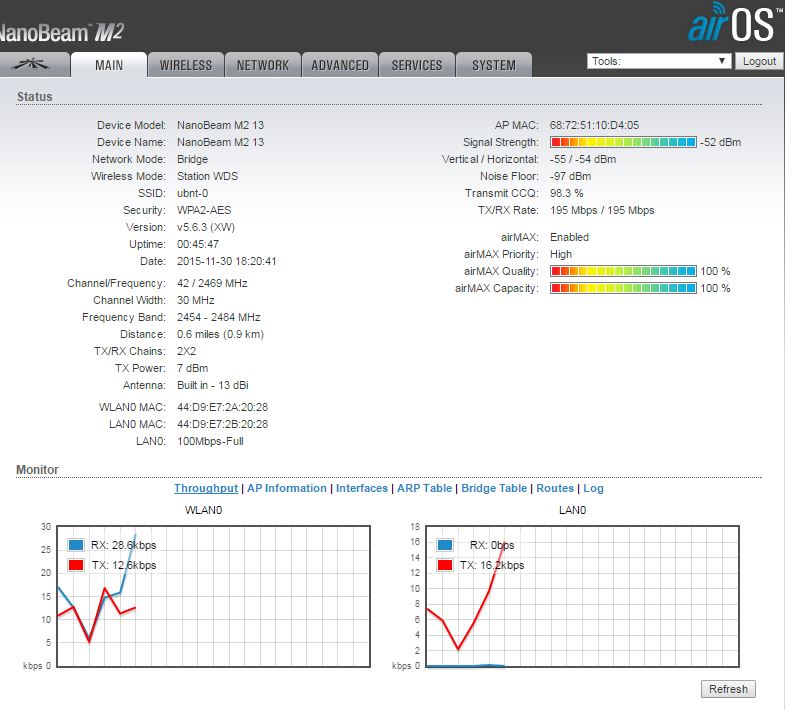Click the LAN0 throughput graph
The height and width of the screenshot is (710, 785).
[x=582, y=596]
